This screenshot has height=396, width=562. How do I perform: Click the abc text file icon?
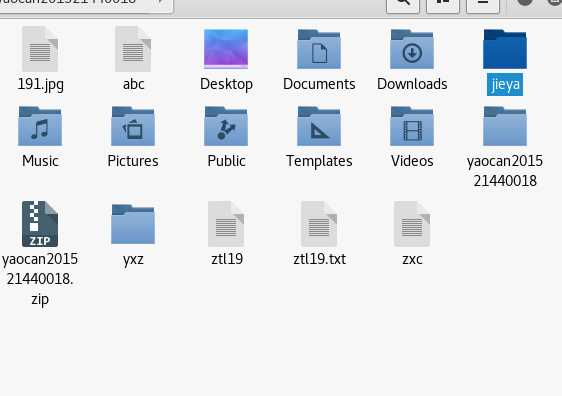pyautogui.click(x=133, y=49)
